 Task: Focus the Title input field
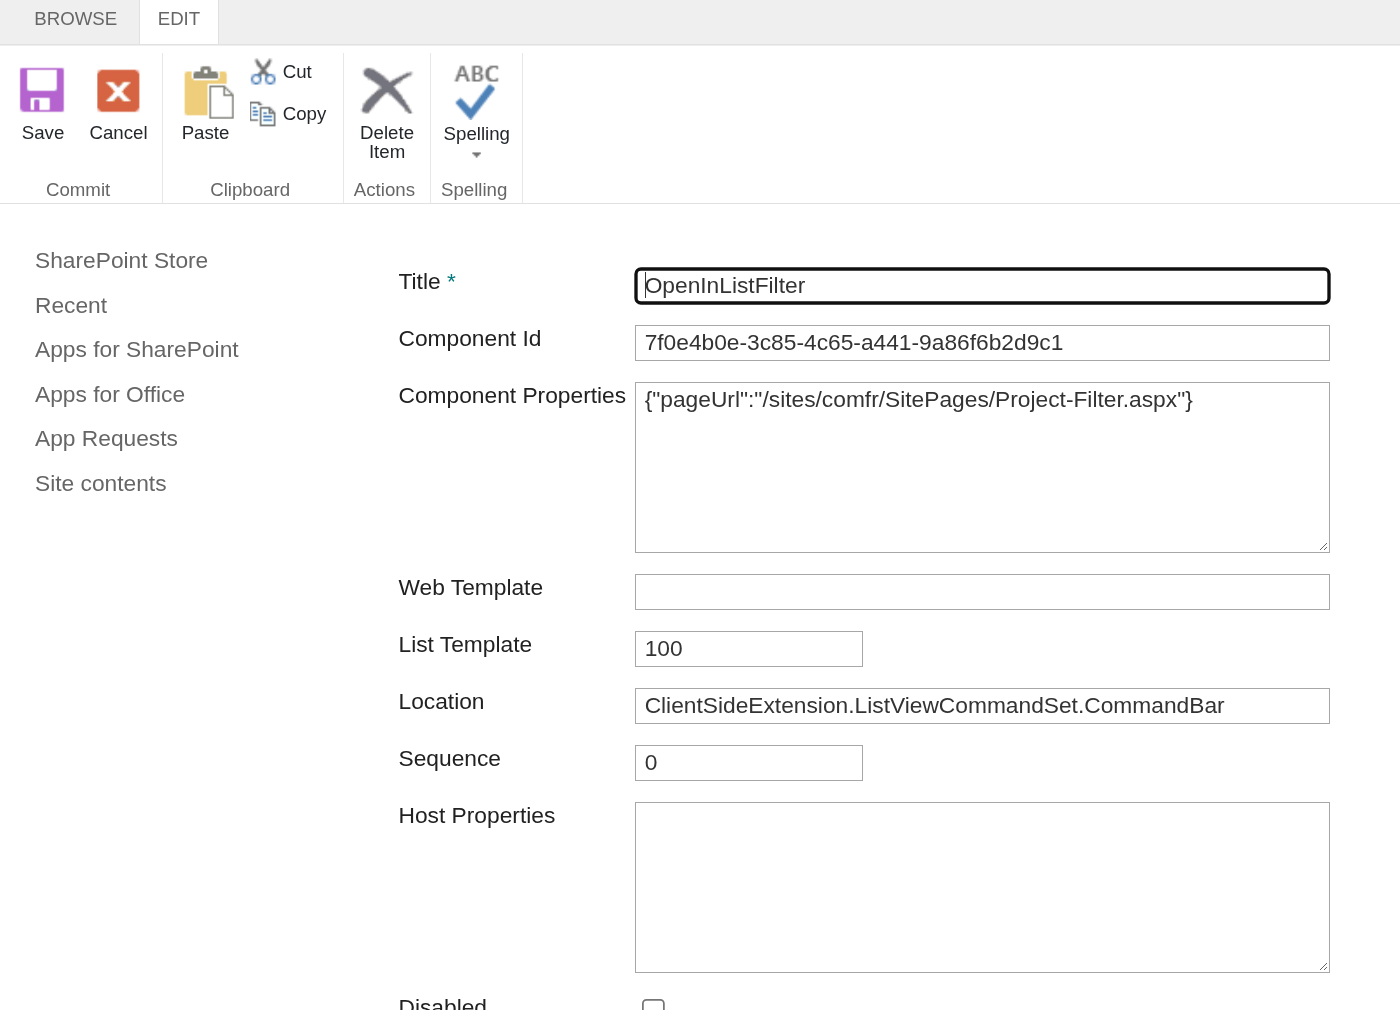tap(982, 286)
